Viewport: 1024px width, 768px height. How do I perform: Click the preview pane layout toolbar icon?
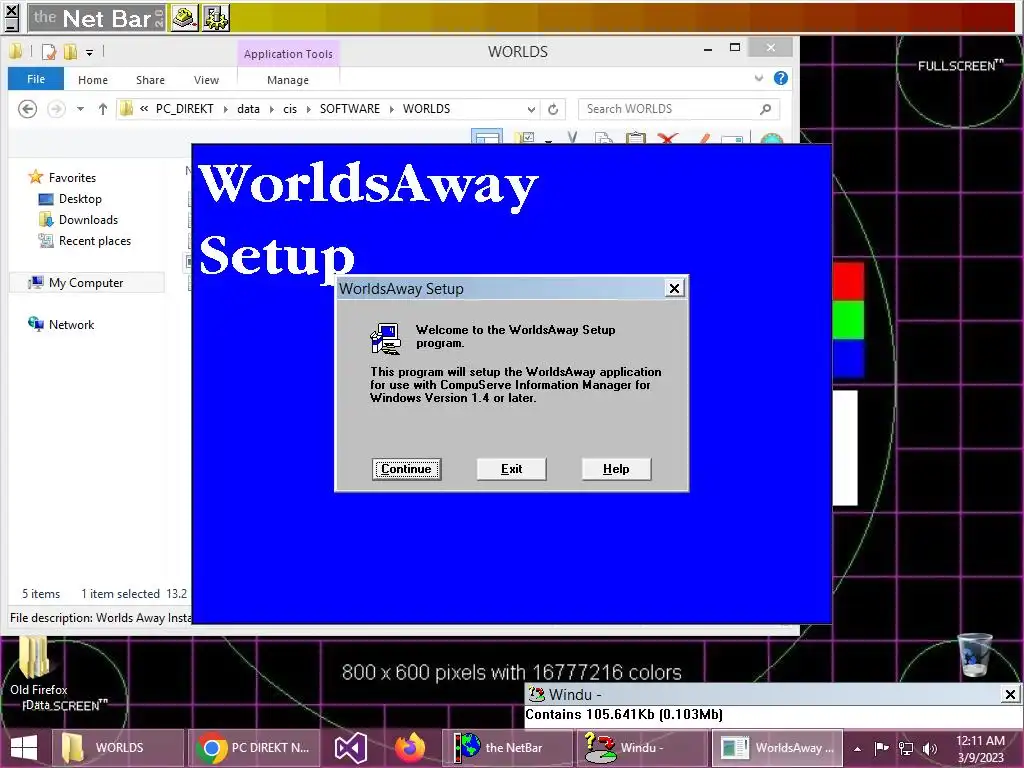[x=487, y=136]
